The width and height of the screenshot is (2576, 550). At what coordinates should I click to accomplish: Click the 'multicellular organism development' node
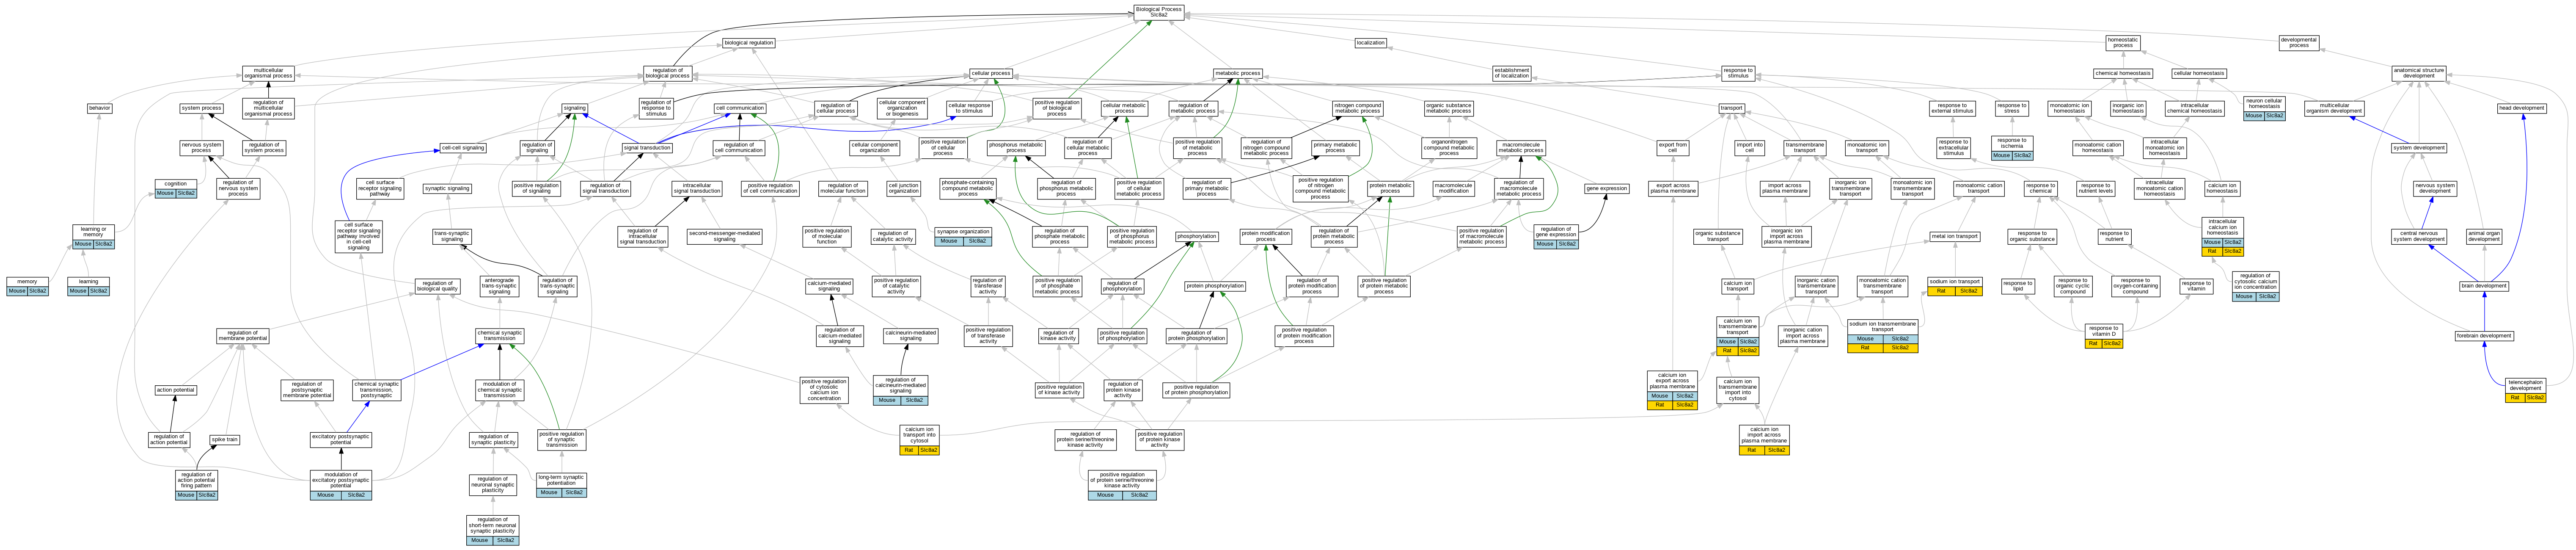[2334, 108]
